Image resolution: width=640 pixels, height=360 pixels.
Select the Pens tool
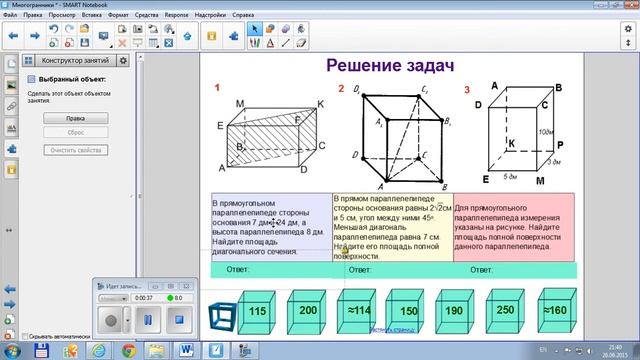[254, 43]
